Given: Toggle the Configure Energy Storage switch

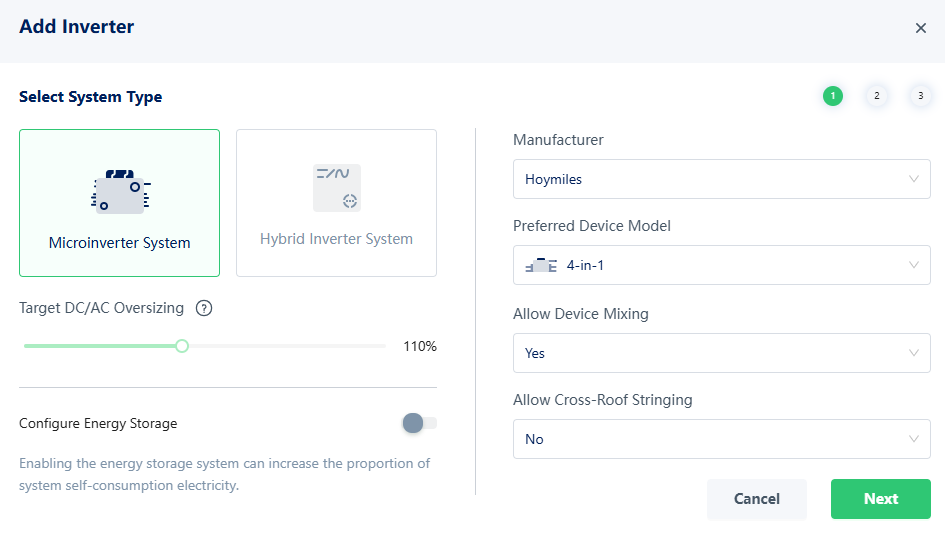Looking at the screenshot, I should pyautogui.click(x=419, y=423).
